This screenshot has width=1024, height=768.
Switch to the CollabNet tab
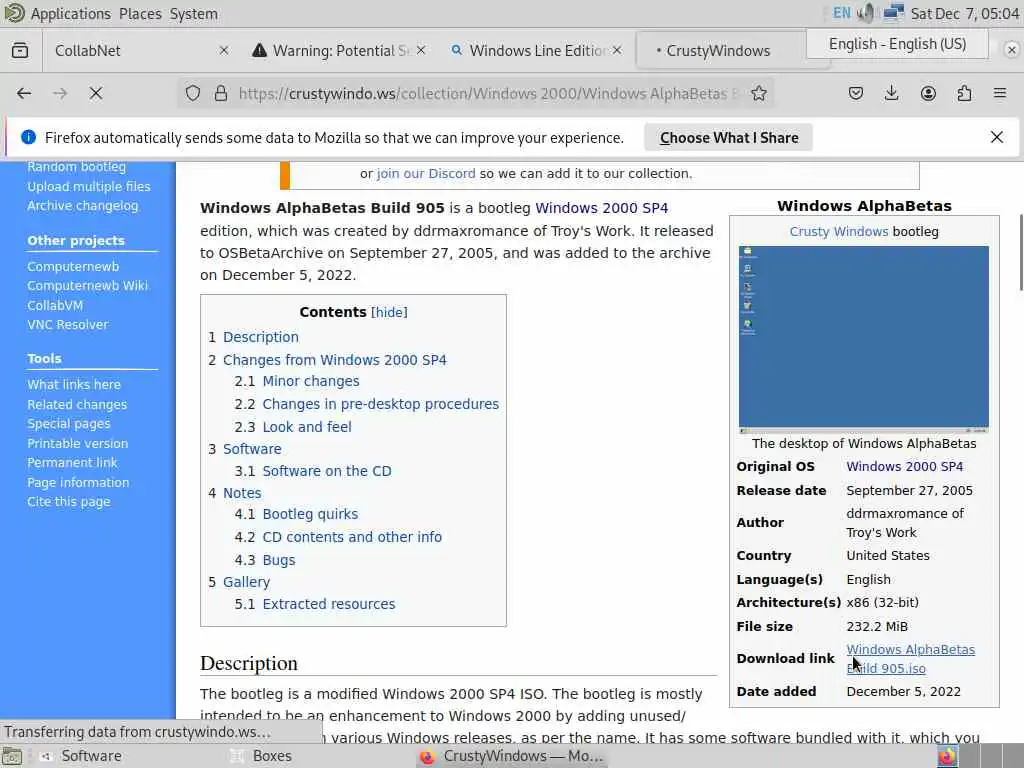(140, 50)
